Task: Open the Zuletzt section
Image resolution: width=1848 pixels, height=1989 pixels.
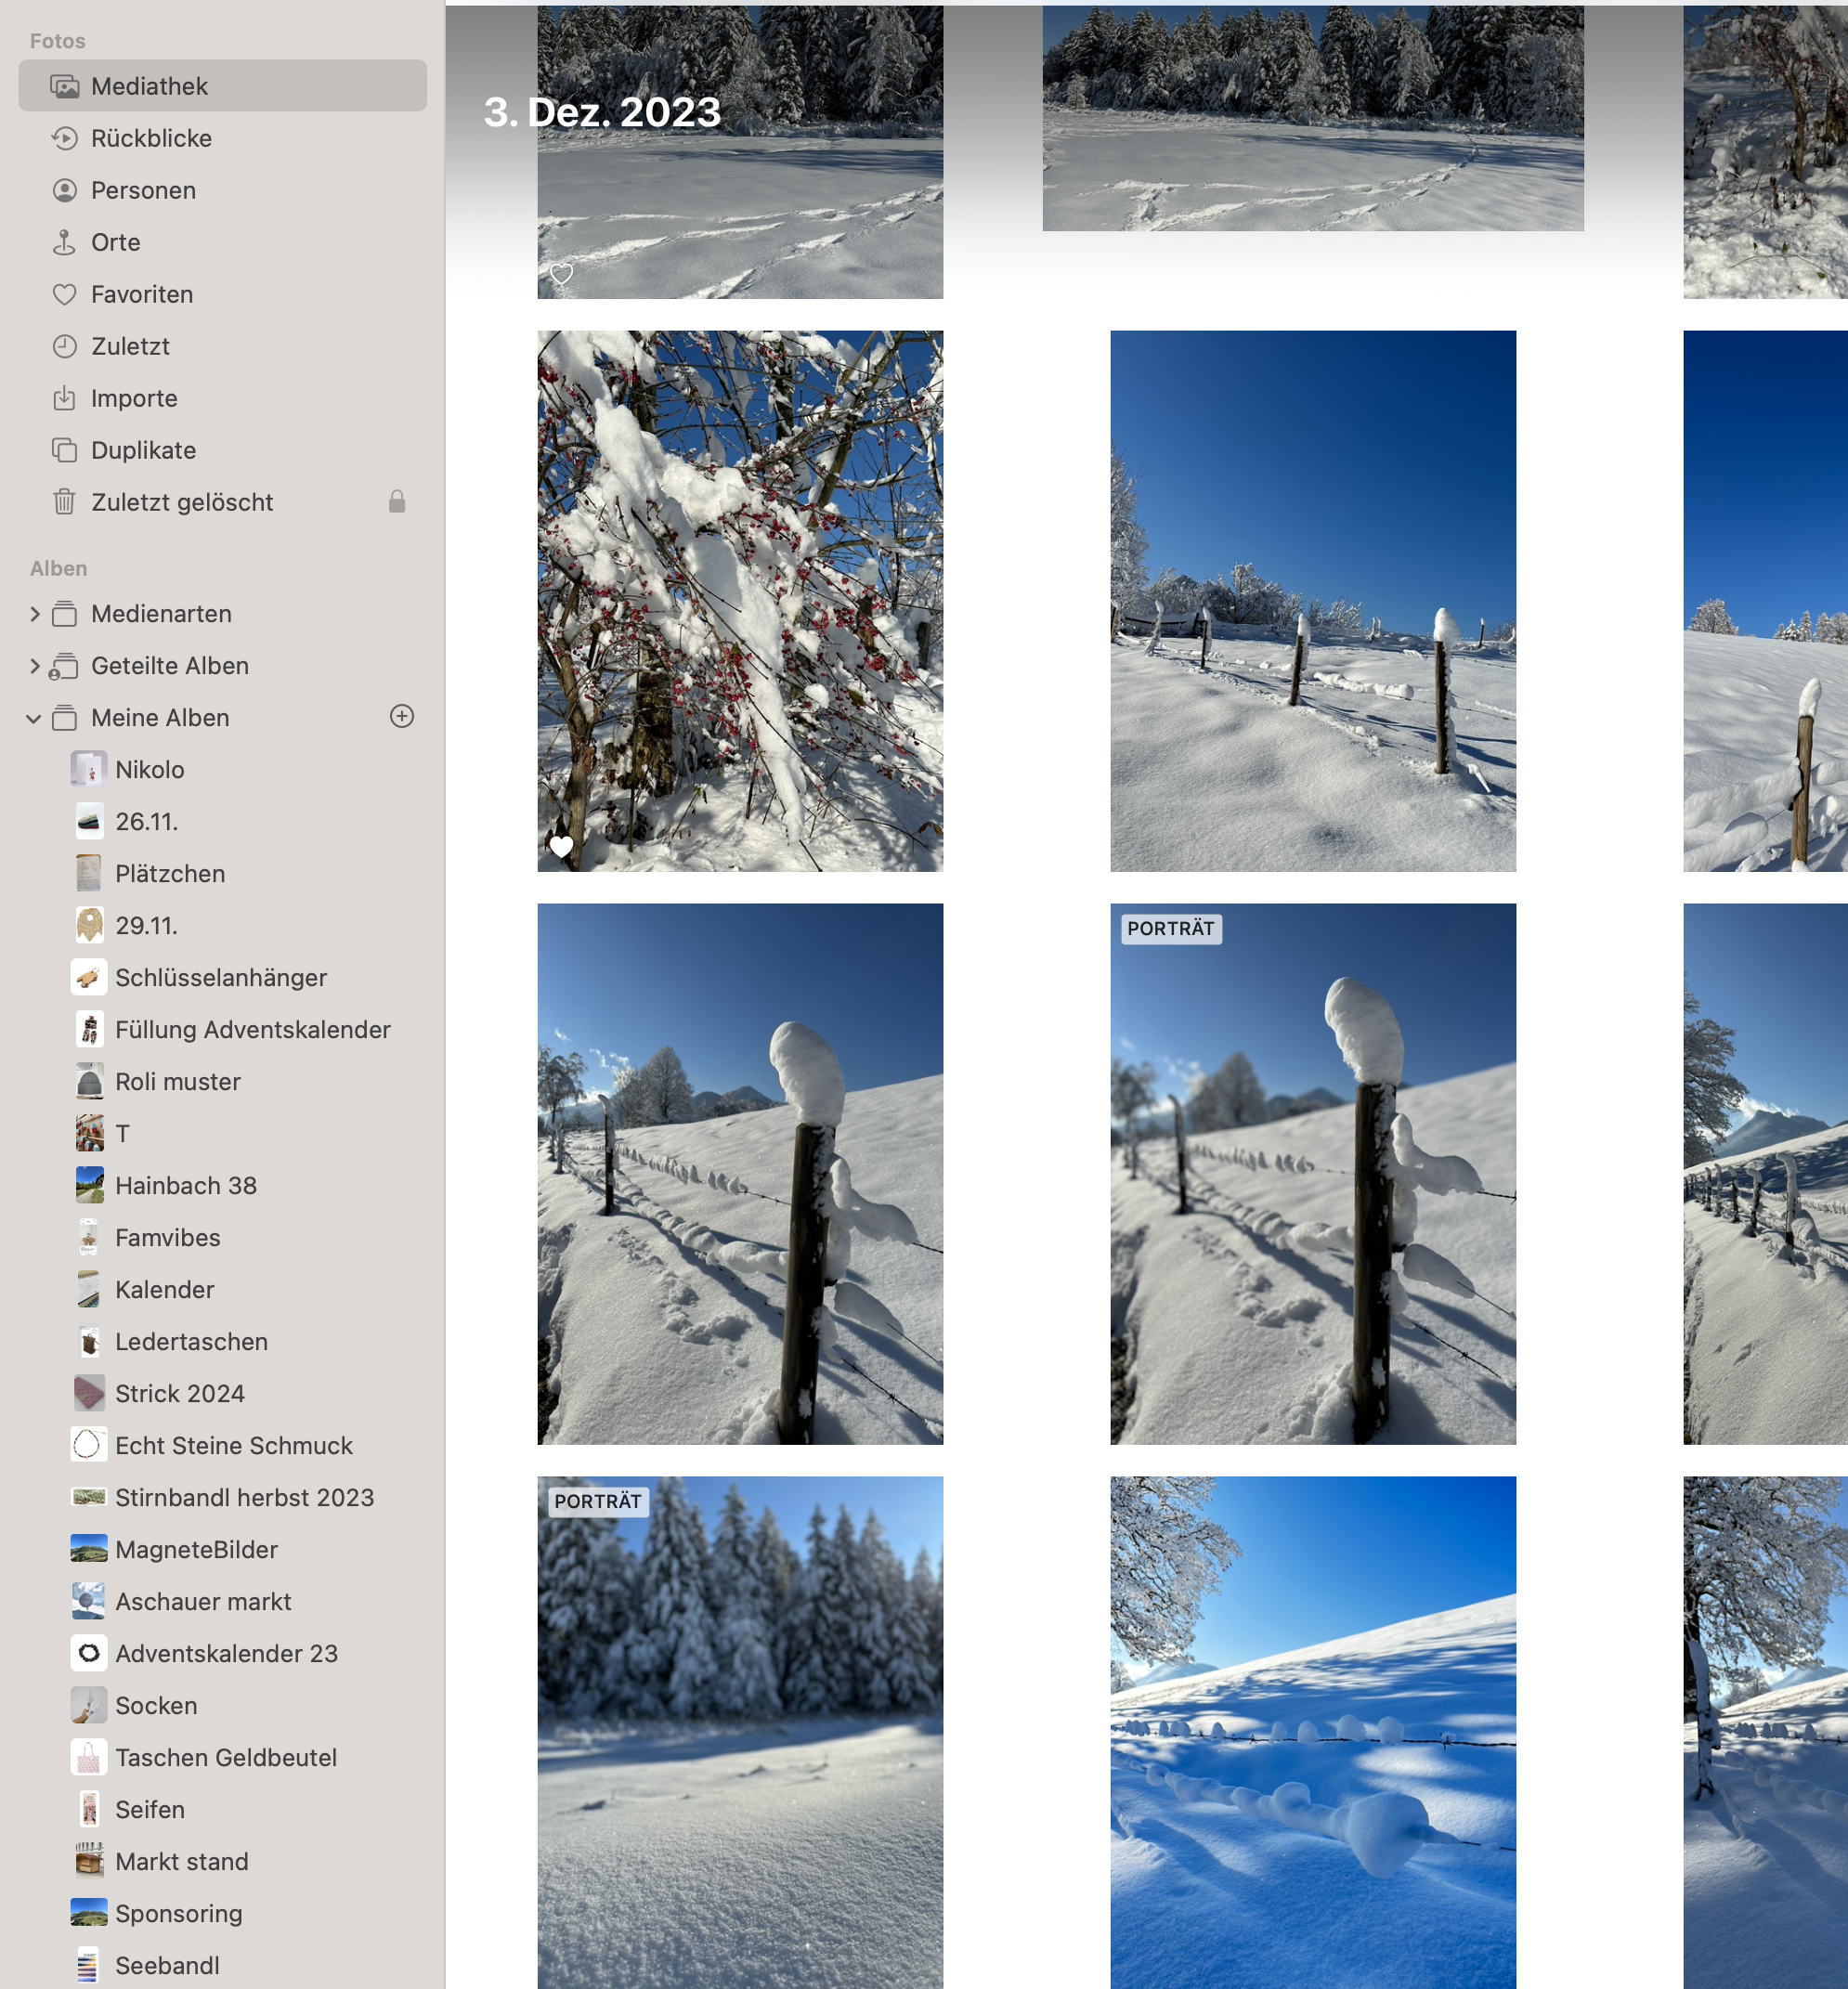Action: pos(130,346)
